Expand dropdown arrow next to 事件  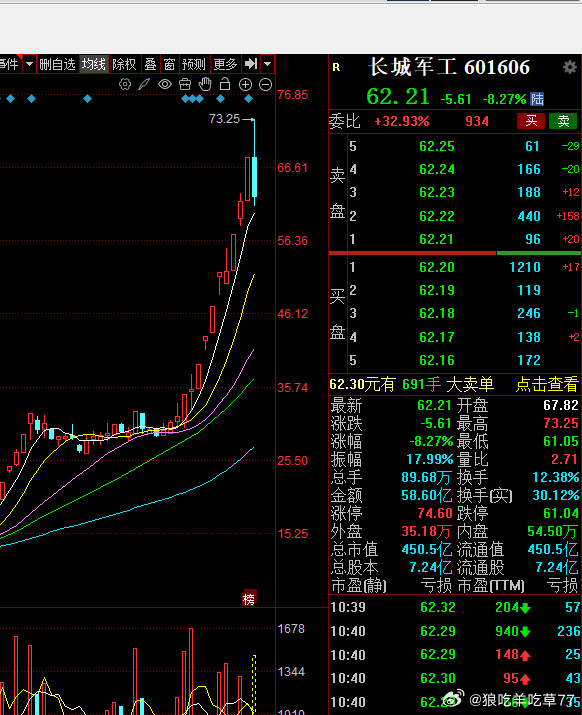click(x=30, y=64)
